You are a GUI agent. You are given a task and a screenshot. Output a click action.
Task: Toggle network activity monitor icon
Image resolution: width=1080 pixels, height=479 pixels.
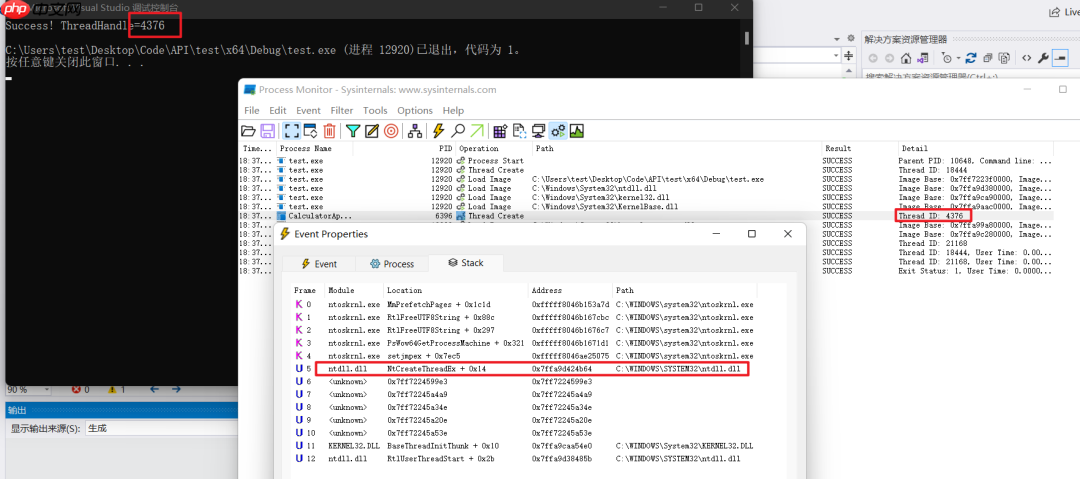coord(539,130)
